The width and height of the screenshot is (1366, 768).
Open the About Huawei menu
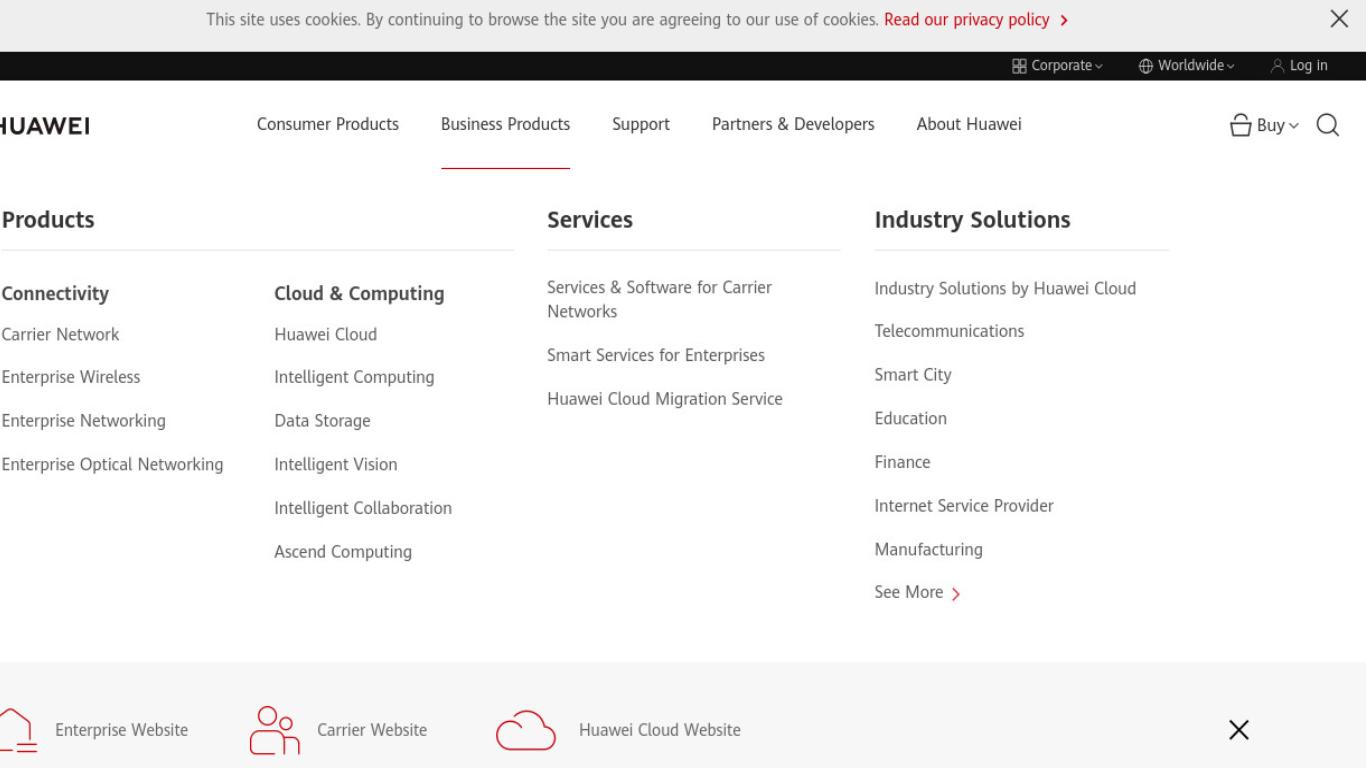(x=969, y=125)
